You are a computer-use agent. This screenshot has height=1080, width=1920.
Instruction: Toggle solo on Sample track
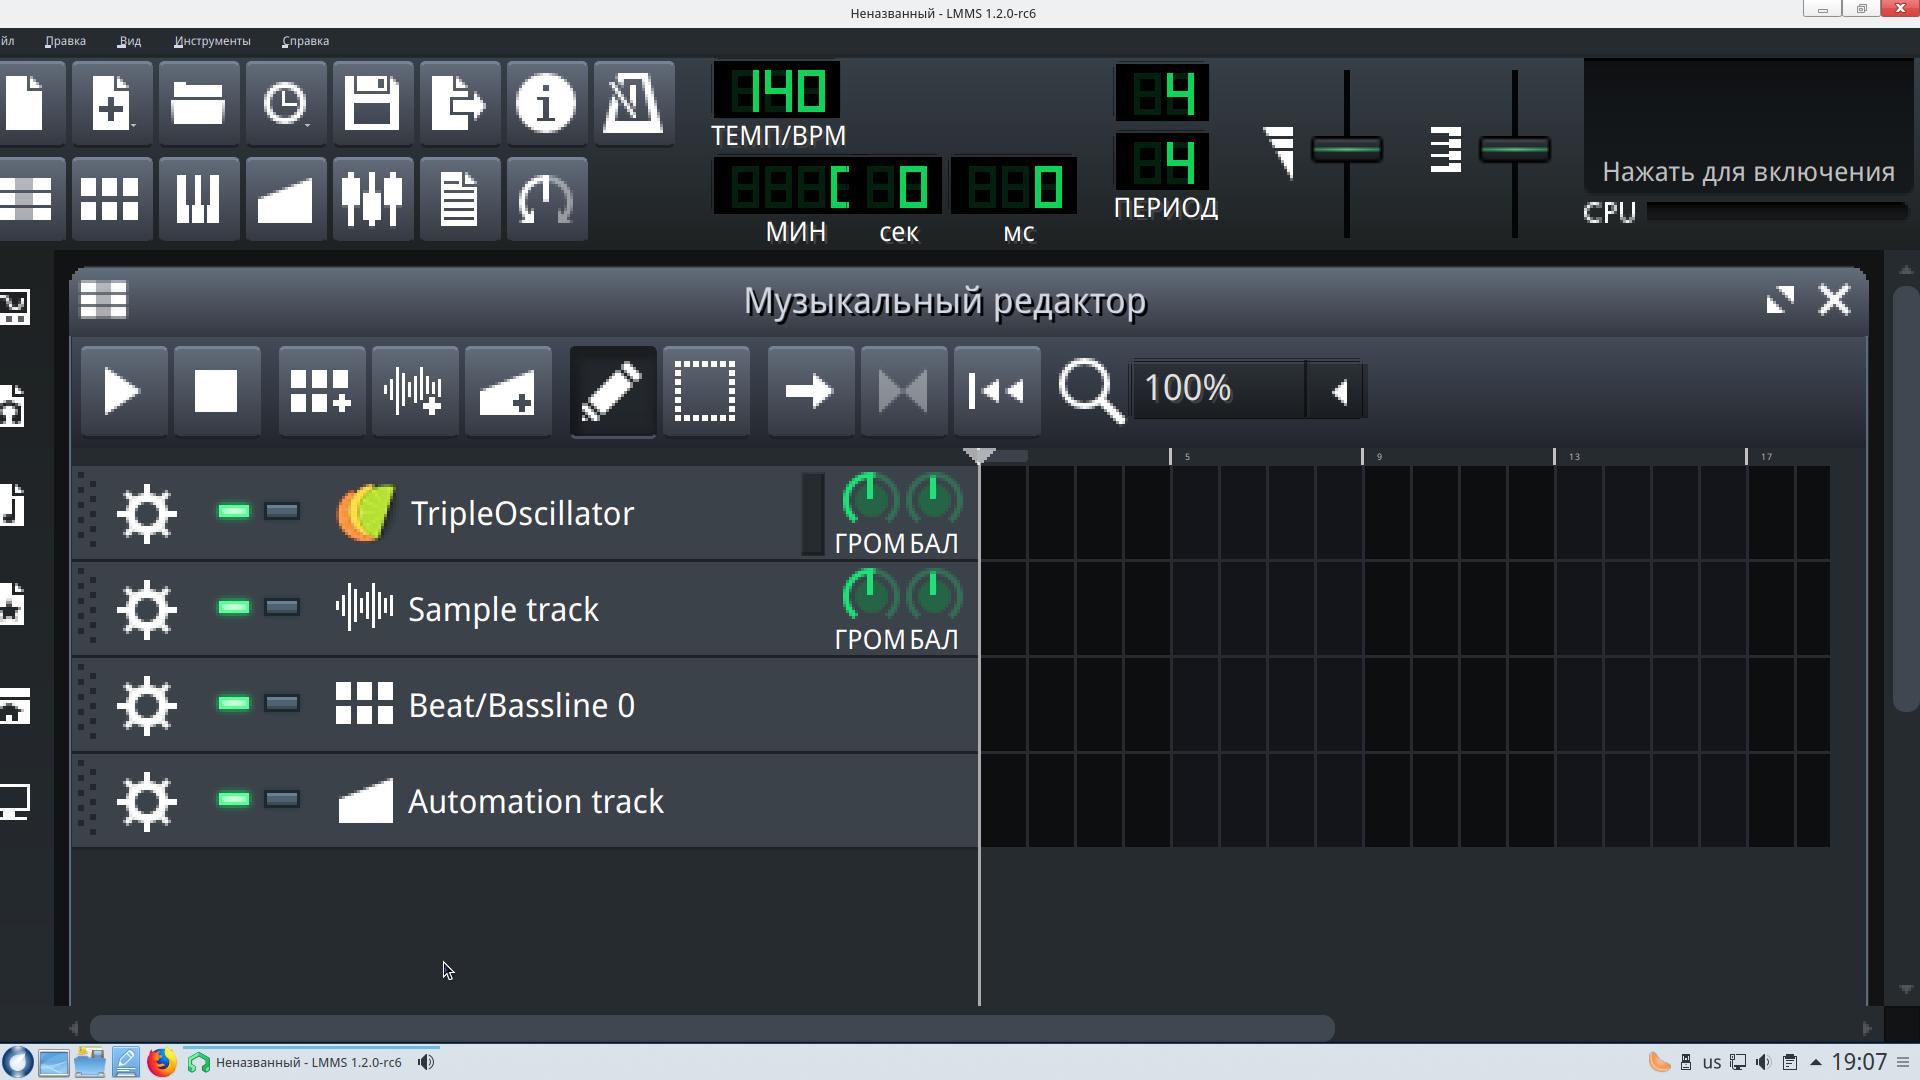tap(282, 608)
